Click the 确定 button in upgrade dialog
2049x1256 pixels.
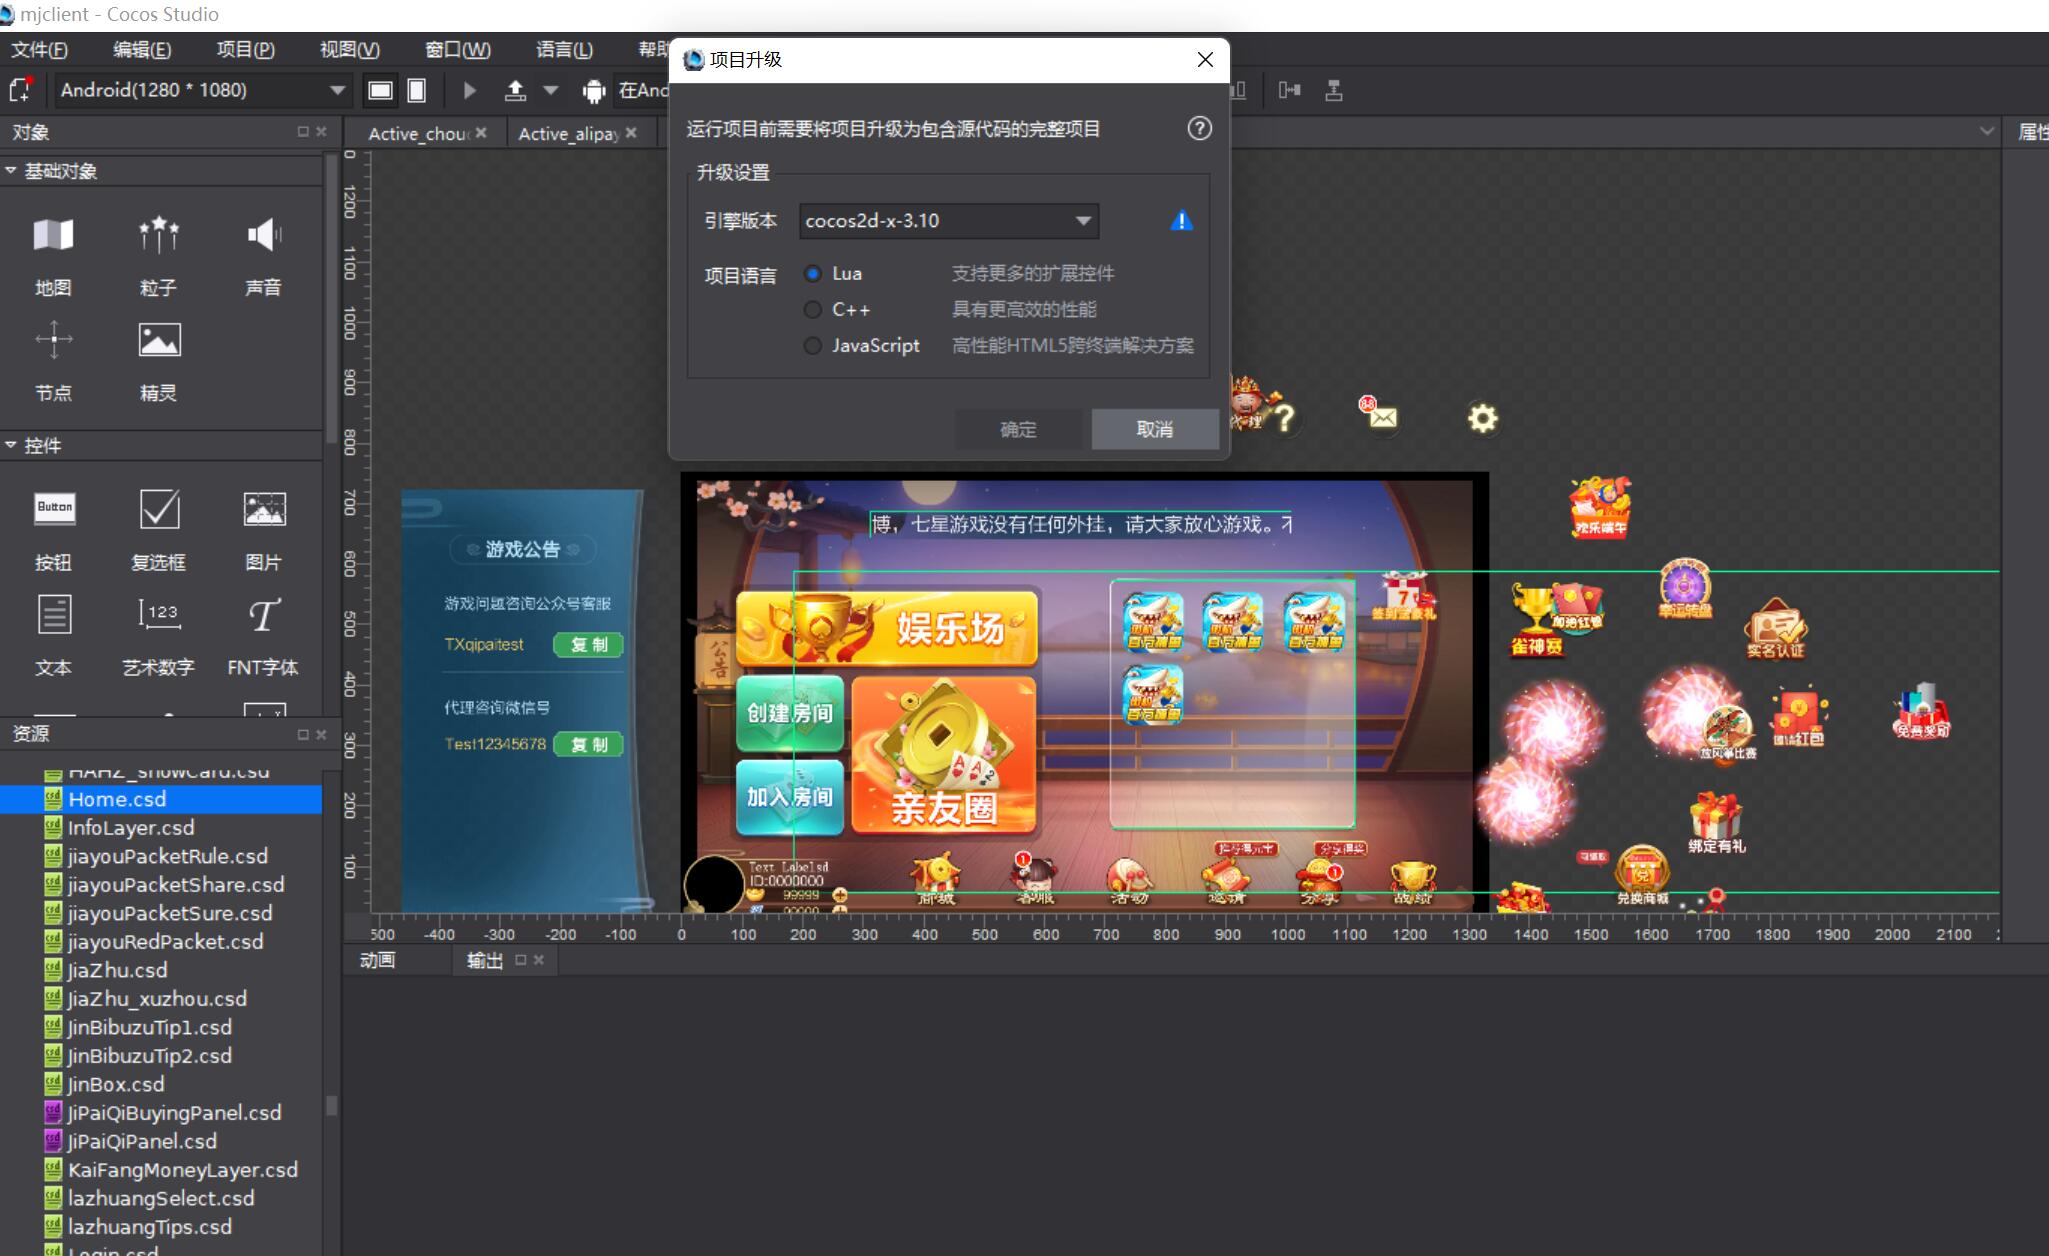pos(1018,429)
